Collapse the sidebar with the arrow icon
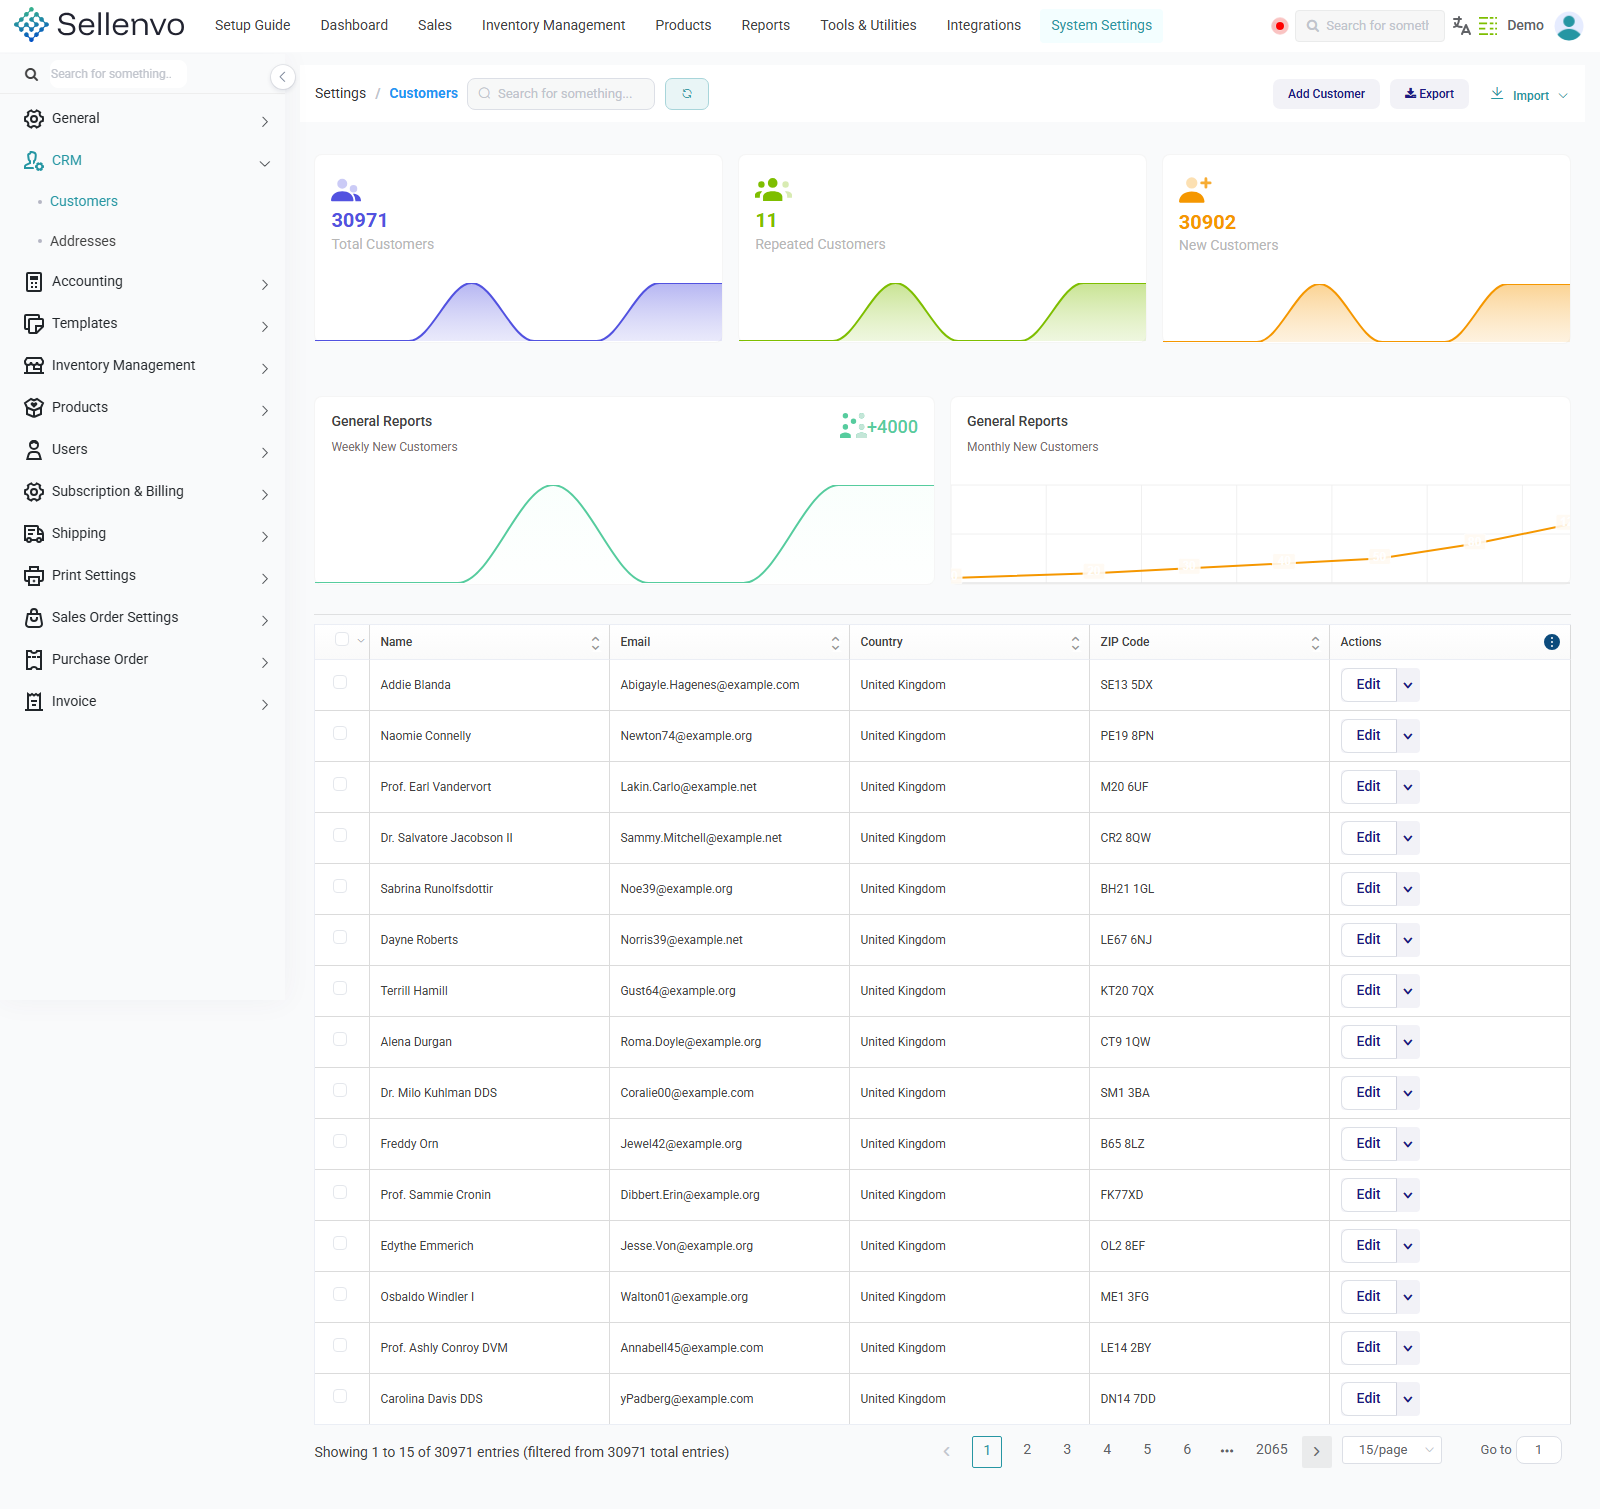 tap(282, 77)
